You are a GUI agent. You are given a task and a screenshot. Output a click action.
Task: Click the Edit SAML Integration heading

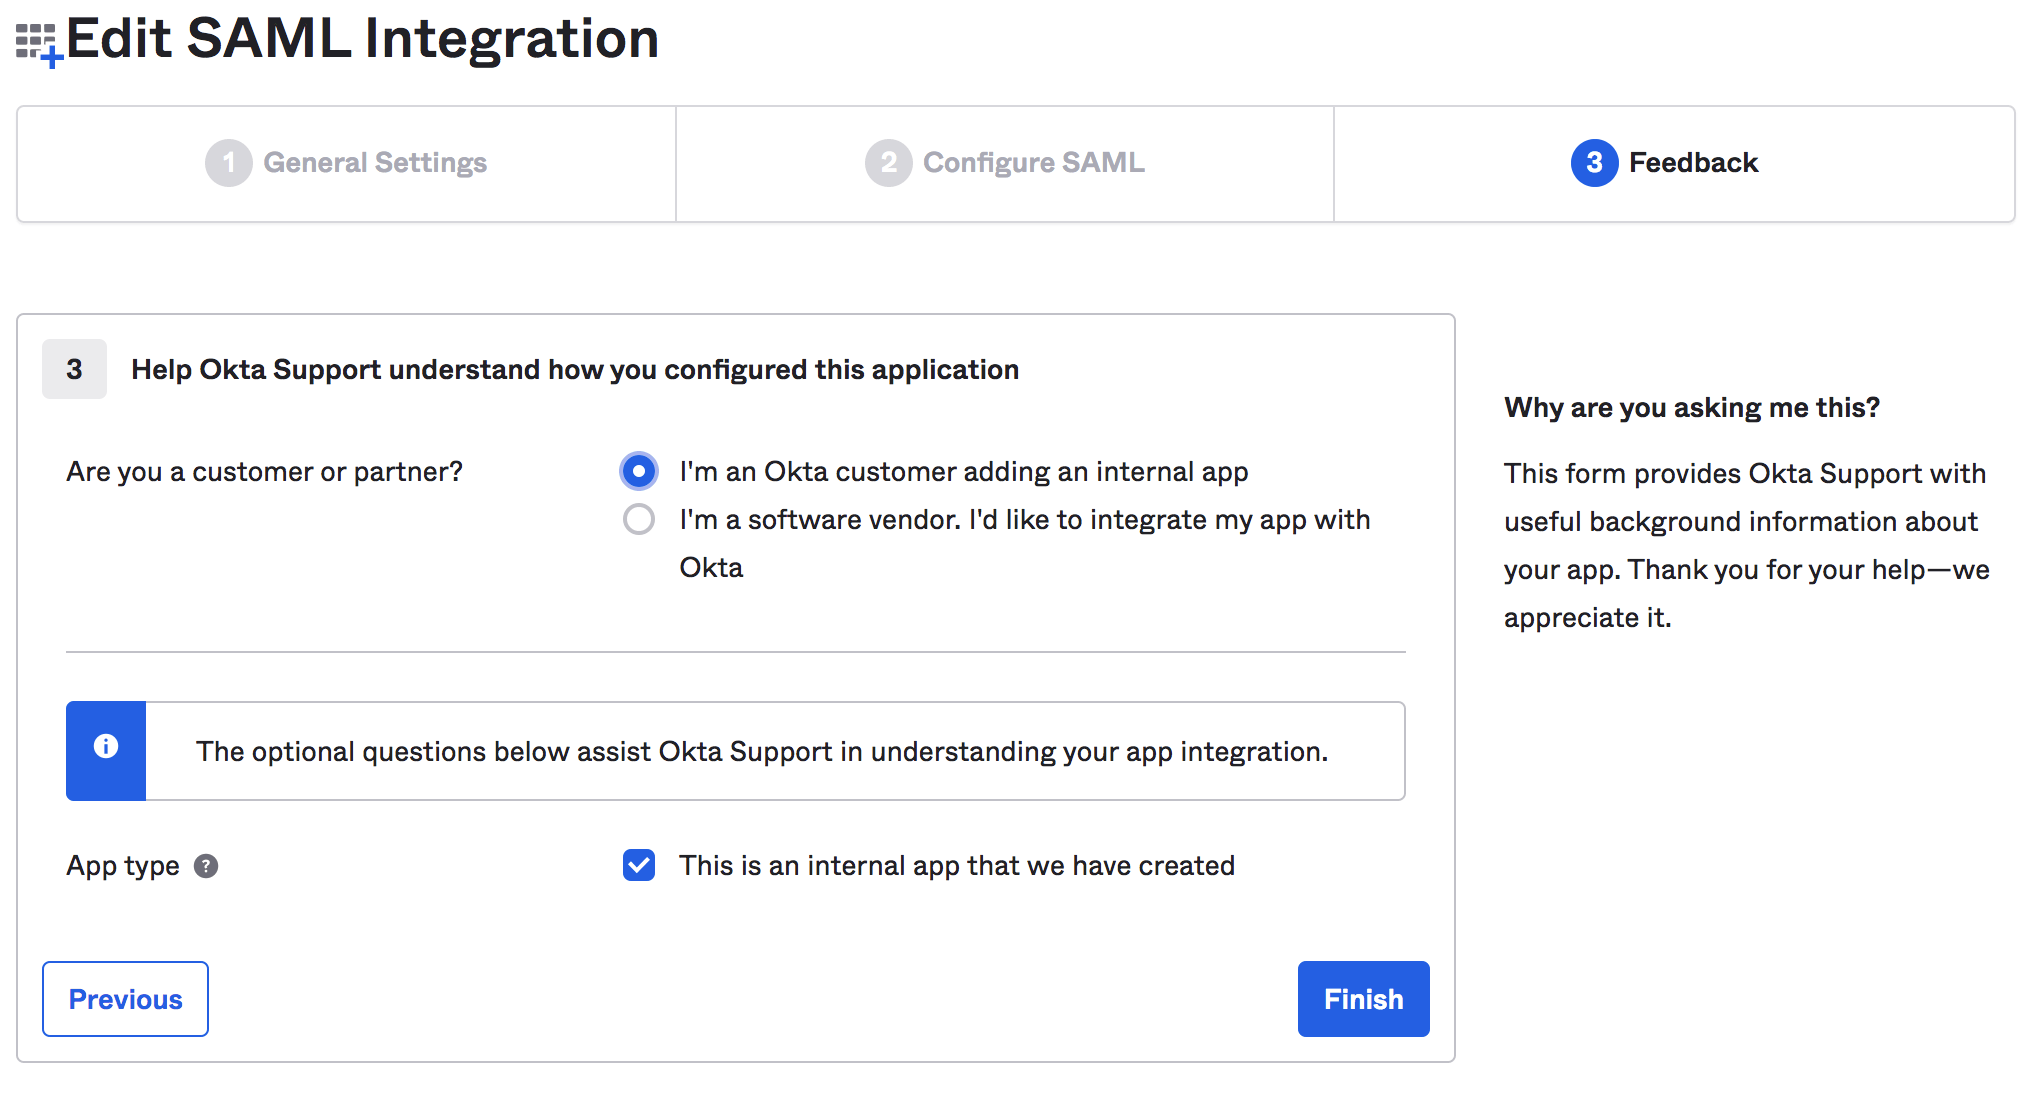click(362, 40)
